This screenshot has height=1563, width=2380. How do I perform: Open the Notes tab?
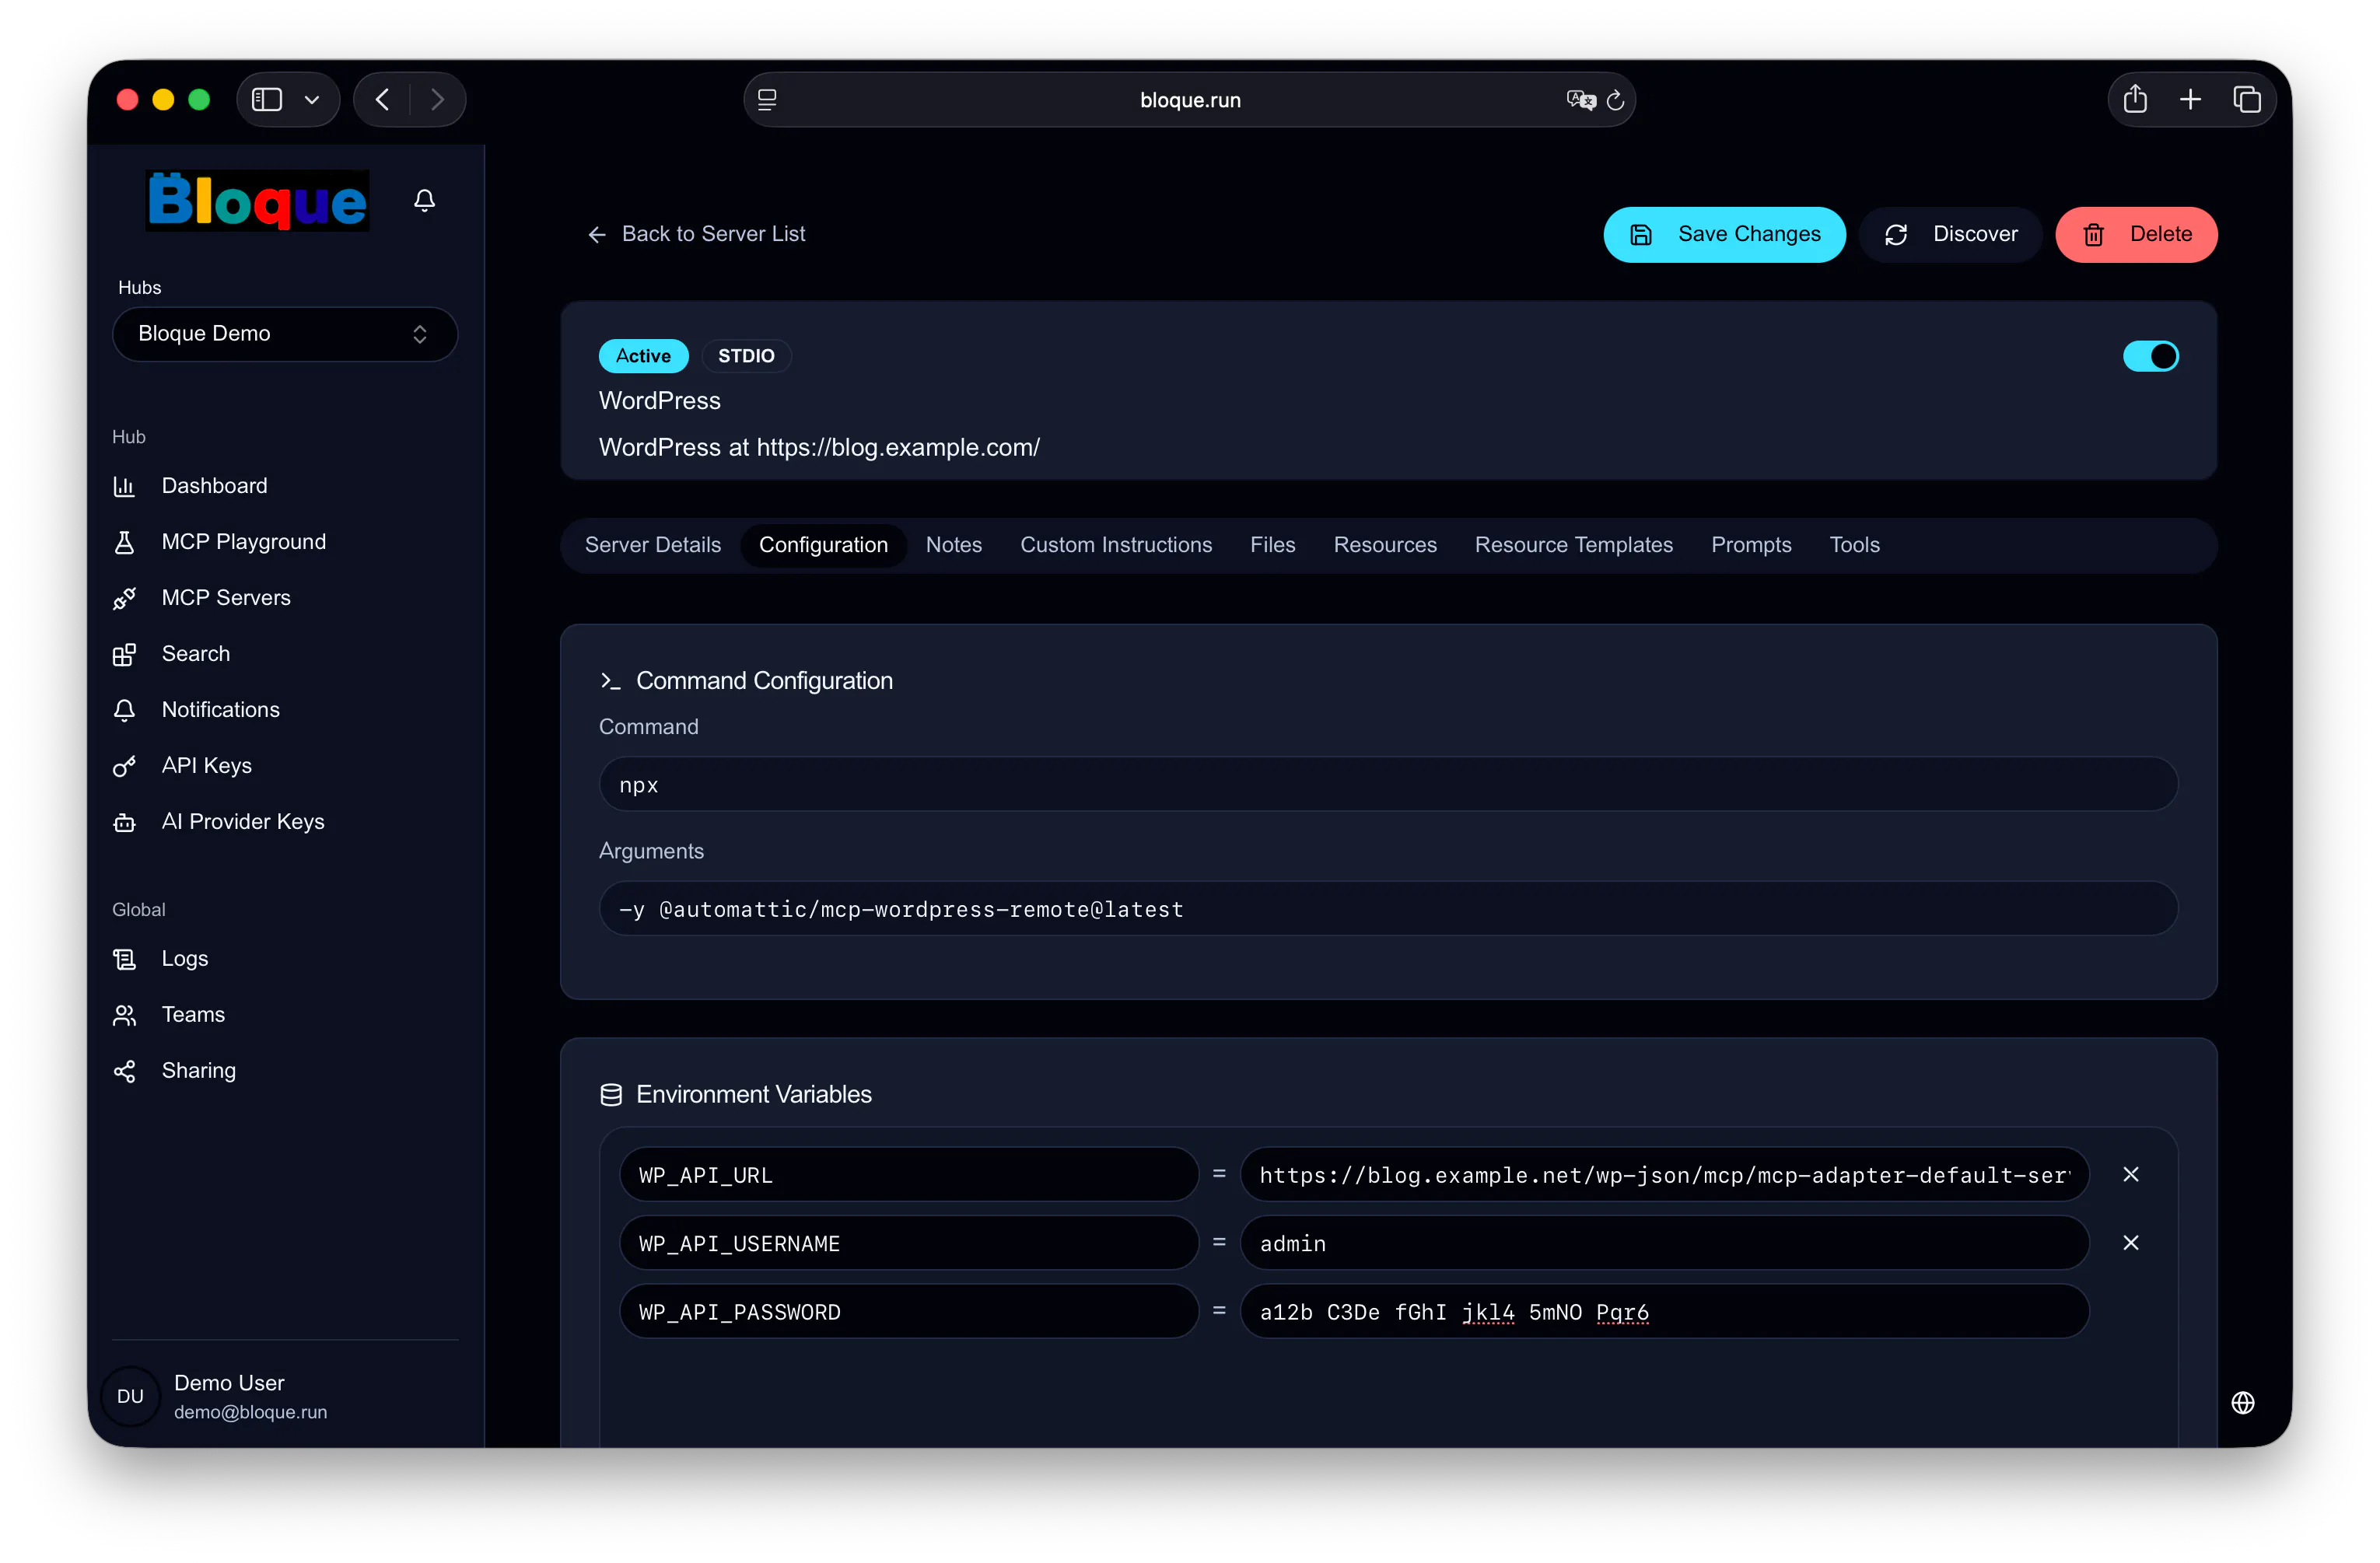[953, 545]
